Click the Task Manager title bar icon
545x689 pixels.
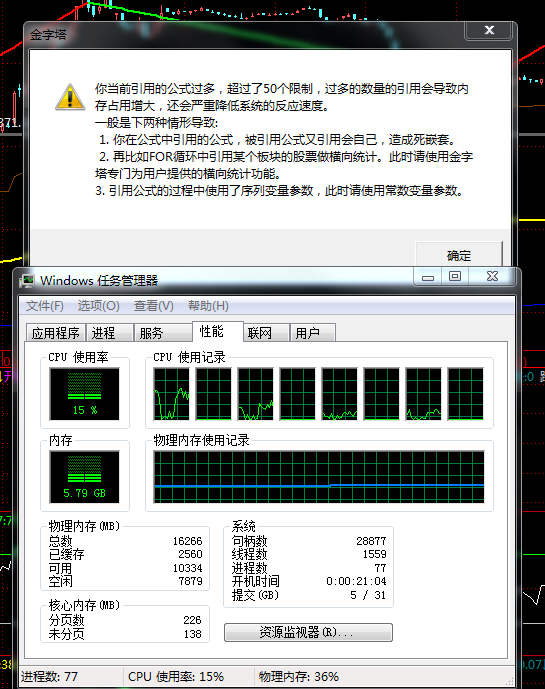27,281
